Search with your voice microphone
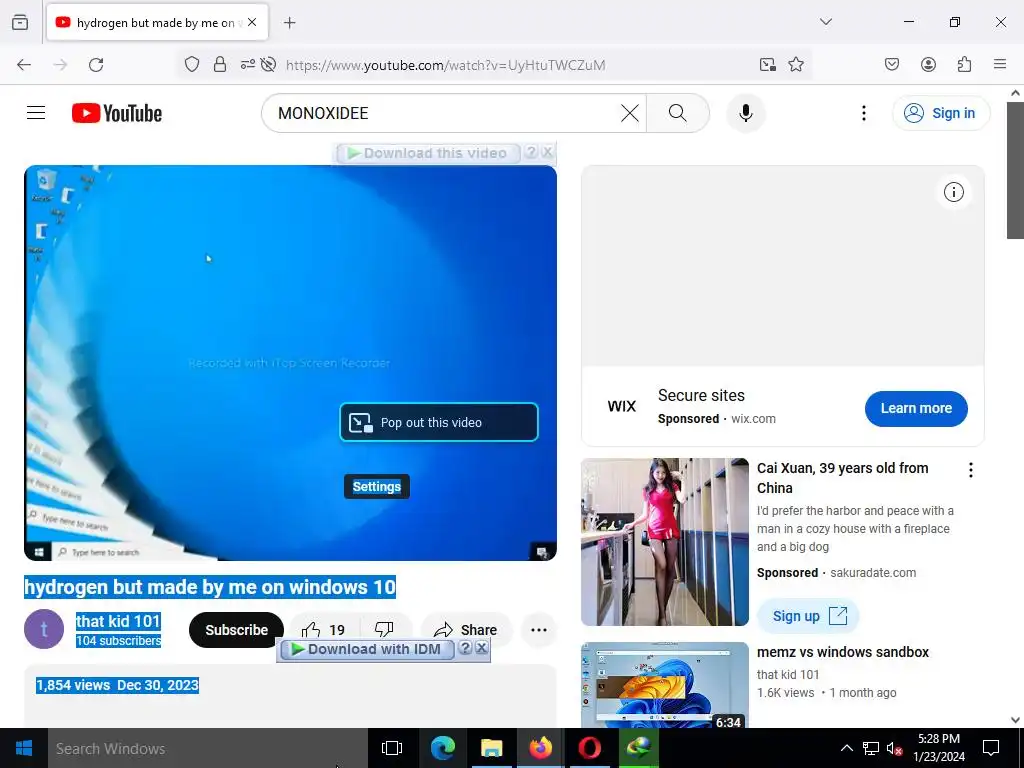This screenshot has width=1024, height=768. [x=746, y=113]
